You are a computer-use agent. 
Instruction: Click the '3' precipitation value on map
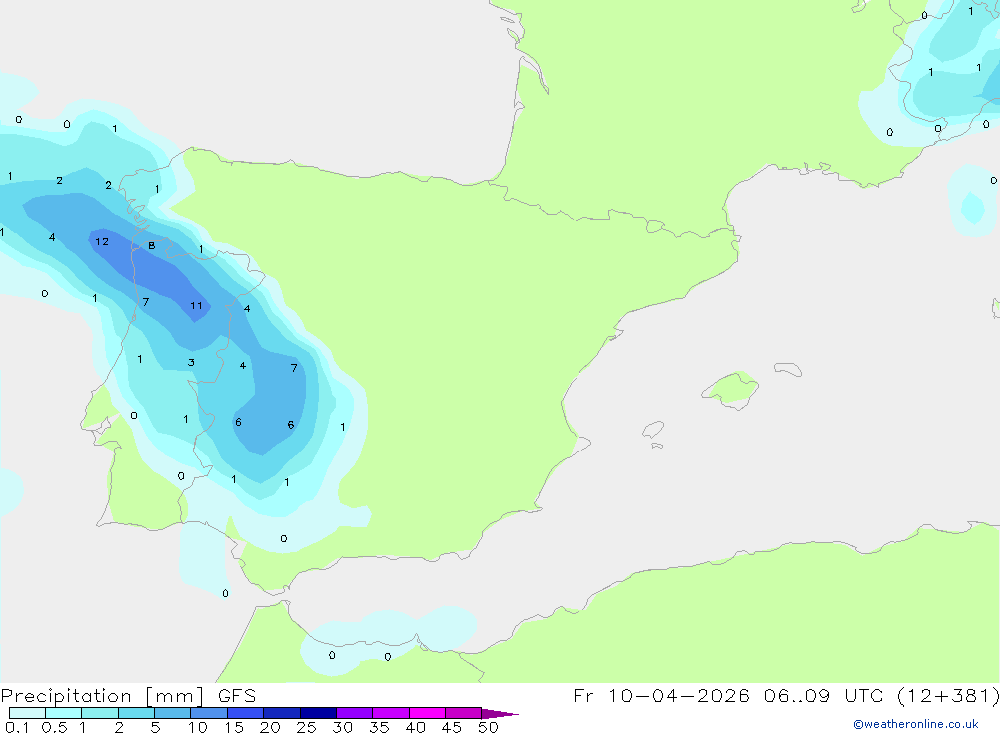pyautogui.click(x=191, y=362)
